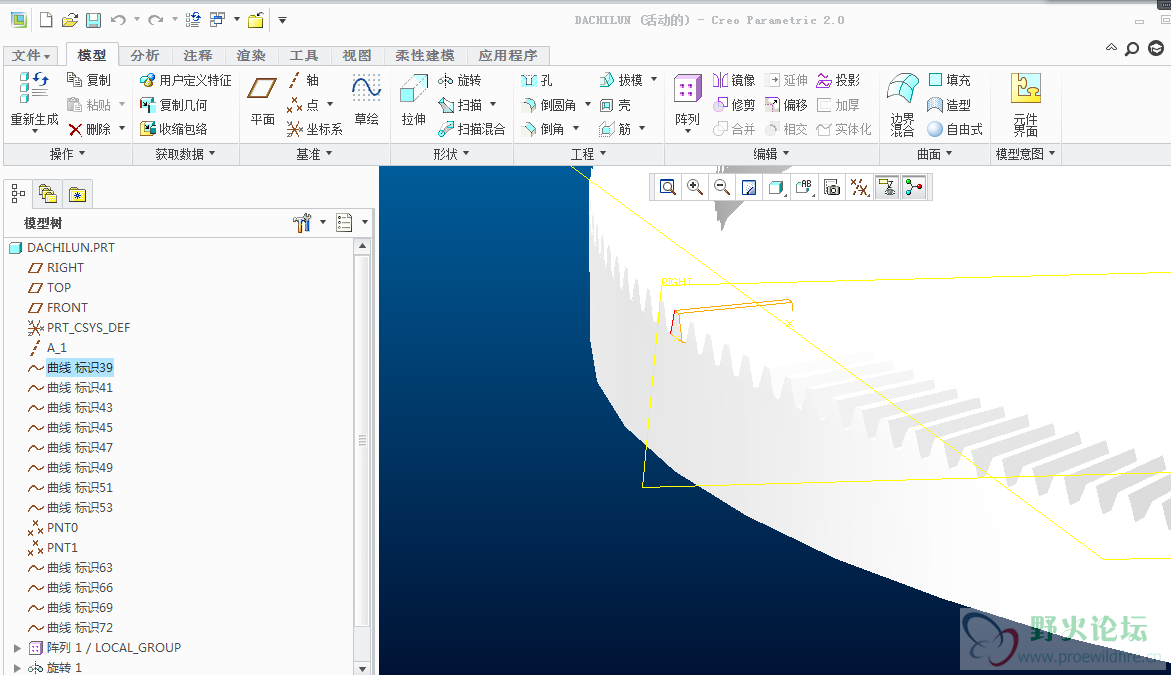Toggle spin center display icon

click(914, 187)
